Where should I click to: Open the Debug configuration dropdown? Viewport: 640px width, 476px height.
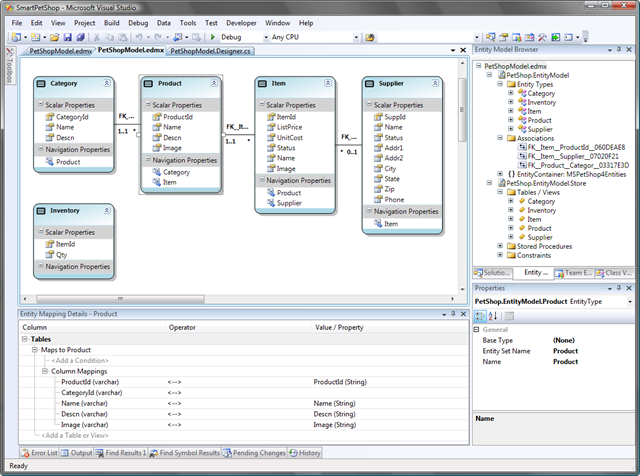[266, 38]
